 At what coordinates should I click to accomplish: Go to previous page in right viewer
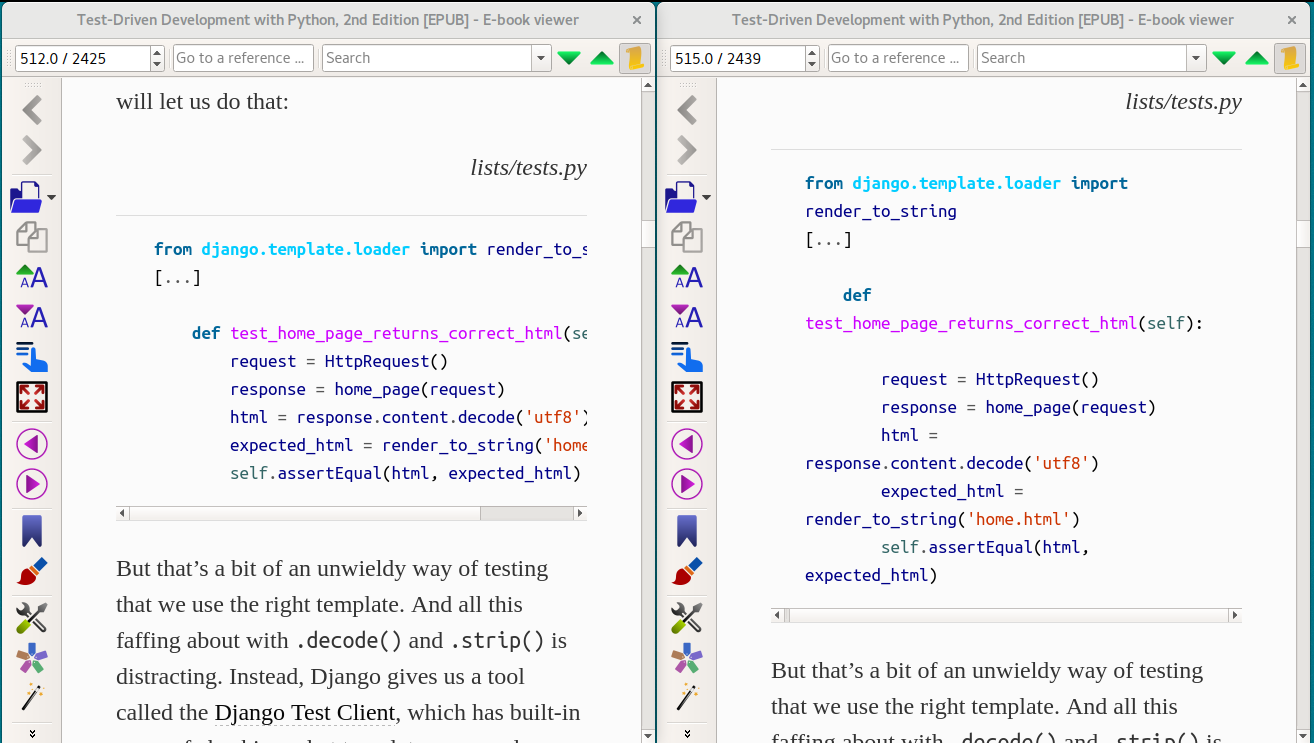(687, 444)
